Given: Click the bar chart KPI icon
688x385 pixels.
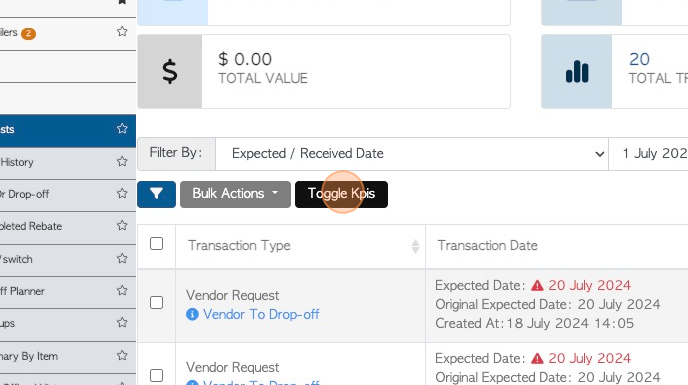Looking at the screenshot, I should (x=577, y=72).
